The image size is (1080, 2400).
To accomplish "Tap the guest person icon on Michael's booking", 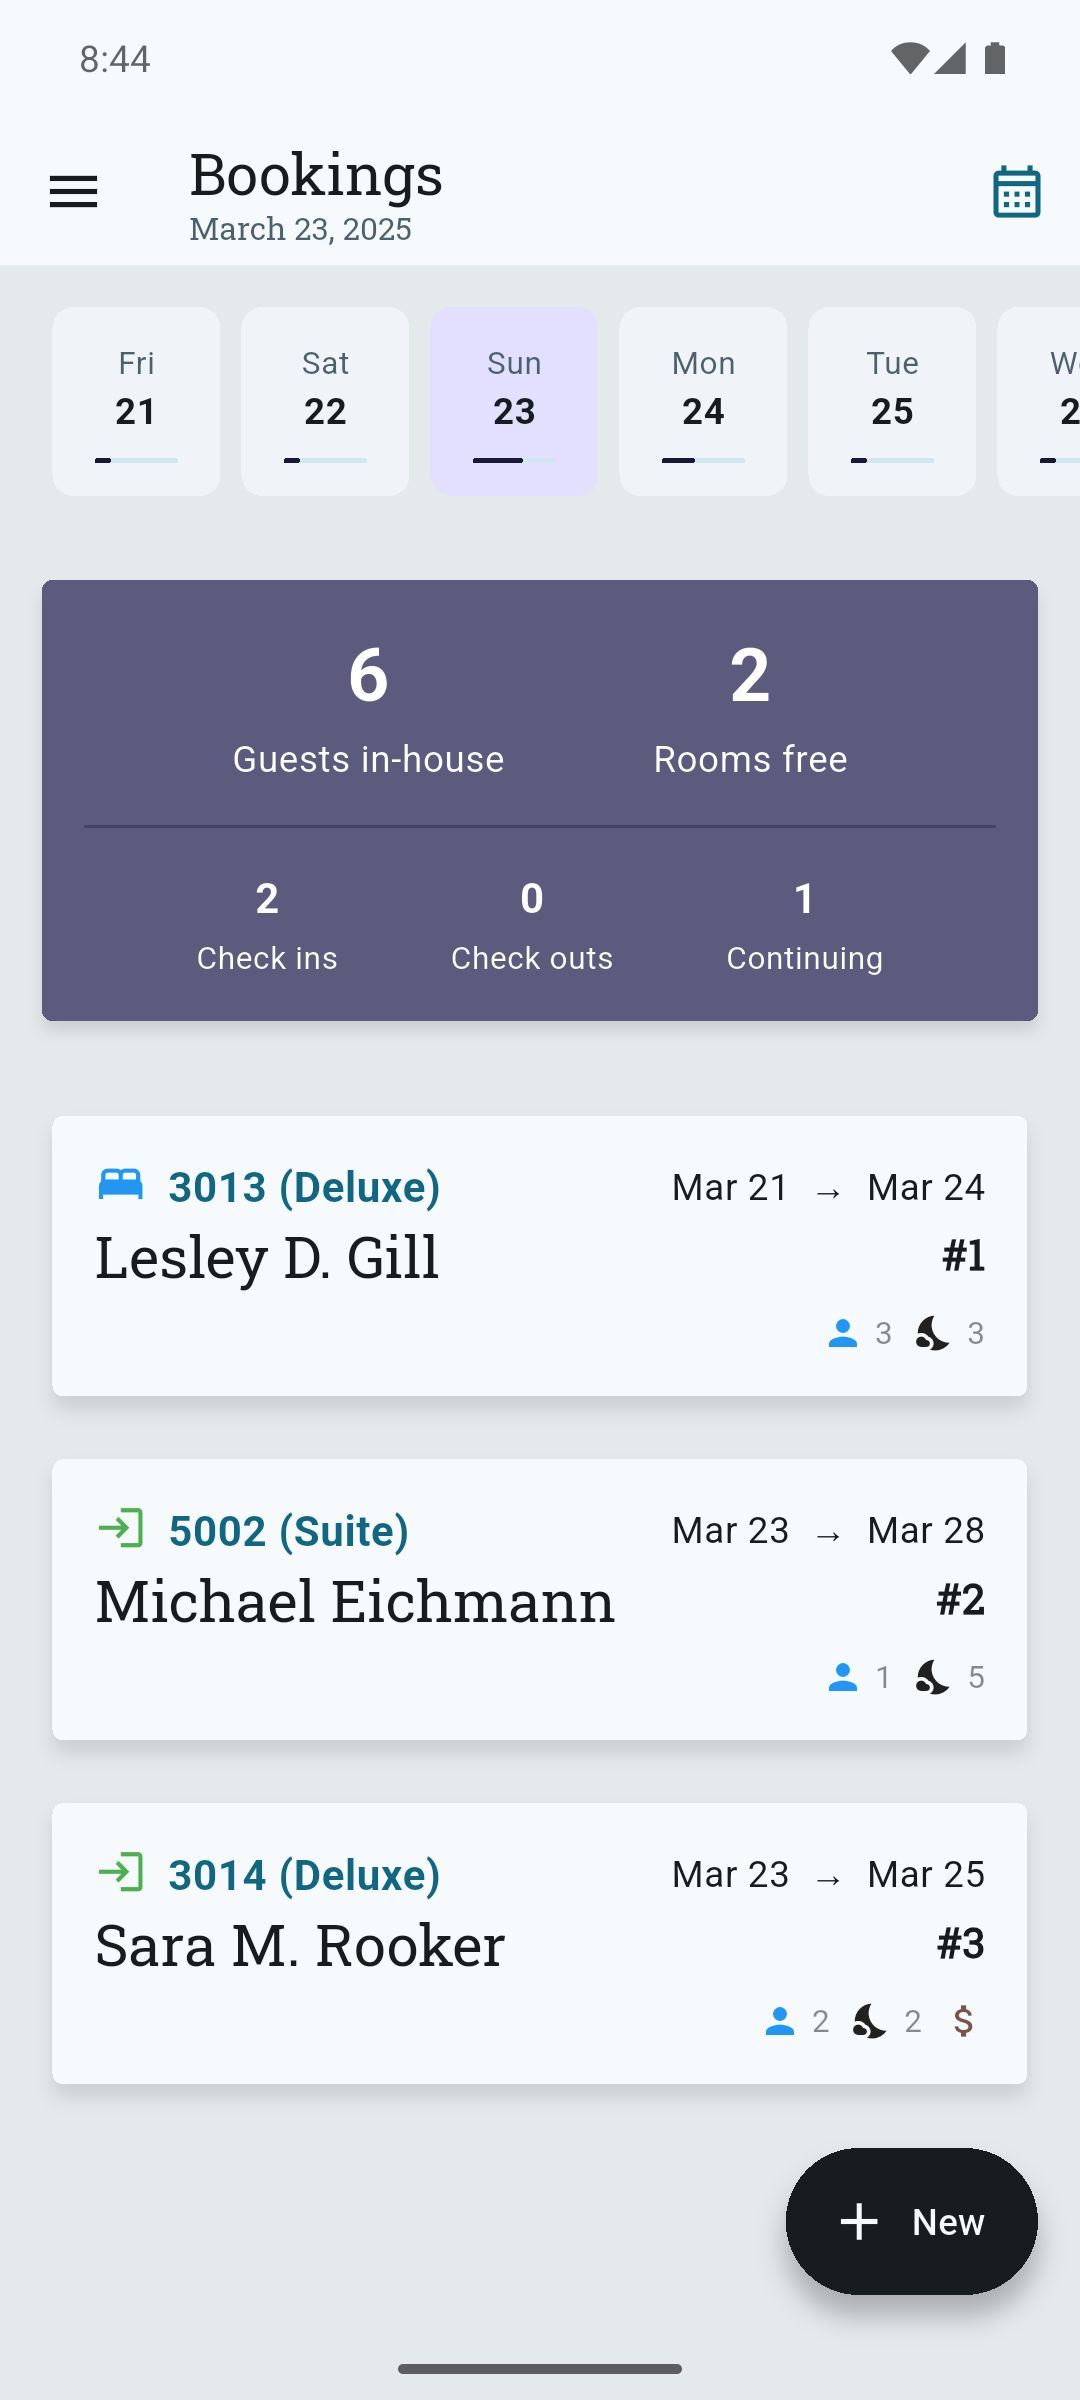I will (843, 1677).
